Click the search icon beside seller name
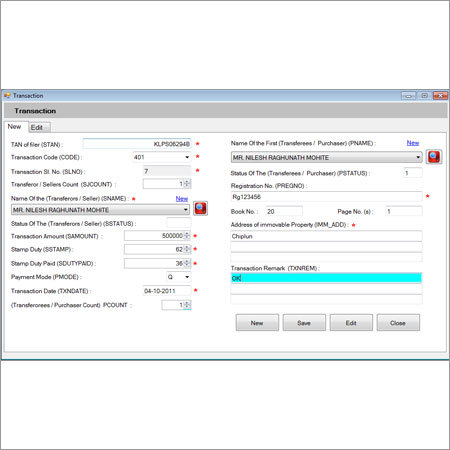Image resolution: width=450 pixels, height=450 pixels. click(x=200, y=208)
